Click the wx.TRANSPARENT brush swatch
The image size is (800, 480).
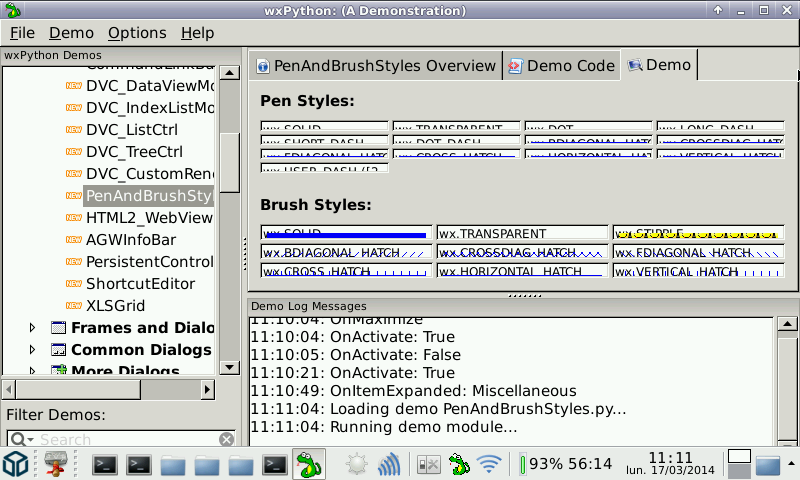click(522, 232)
